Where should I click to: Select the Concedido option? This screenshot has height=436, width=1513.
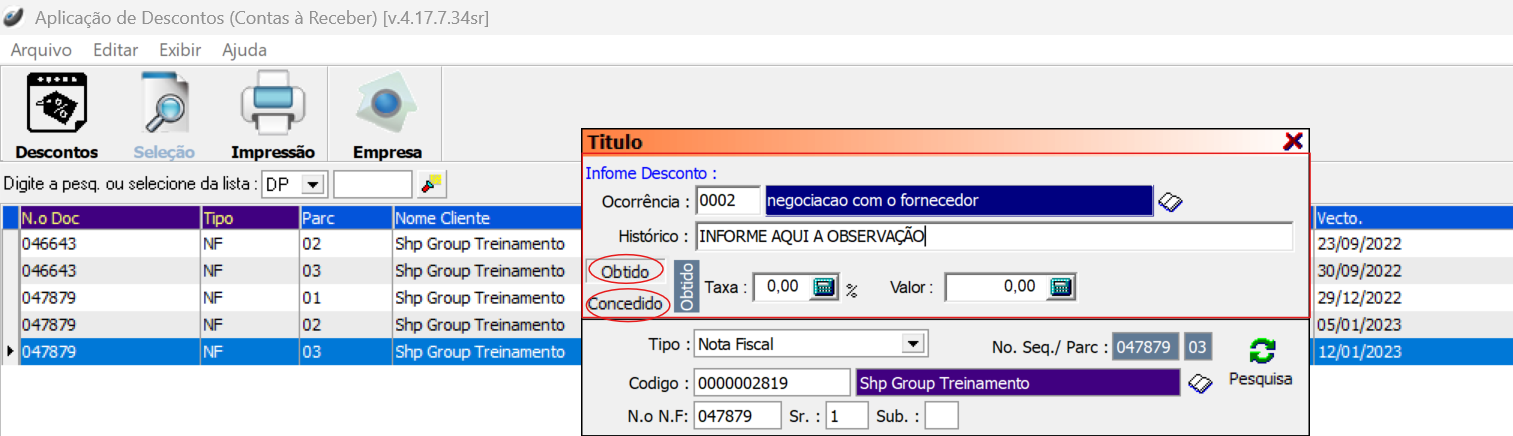[625, 303]
